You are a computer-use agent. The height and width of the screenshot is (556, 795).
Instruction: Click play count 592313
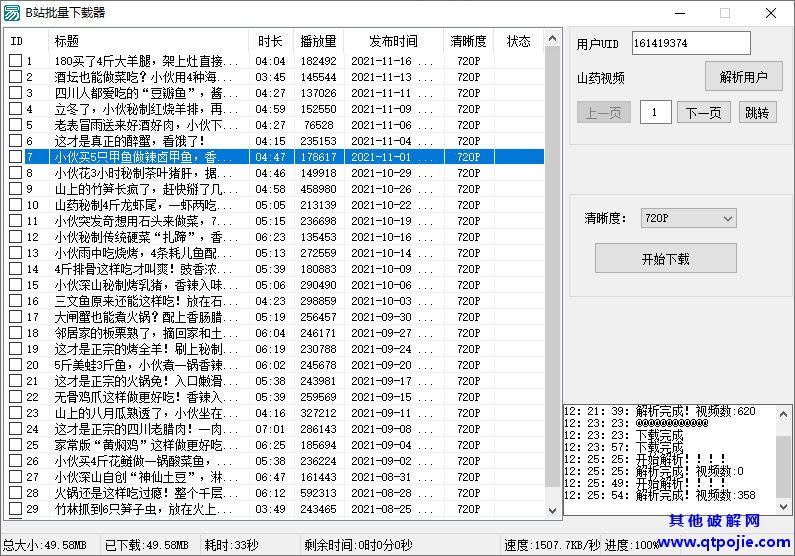[318, 493]
